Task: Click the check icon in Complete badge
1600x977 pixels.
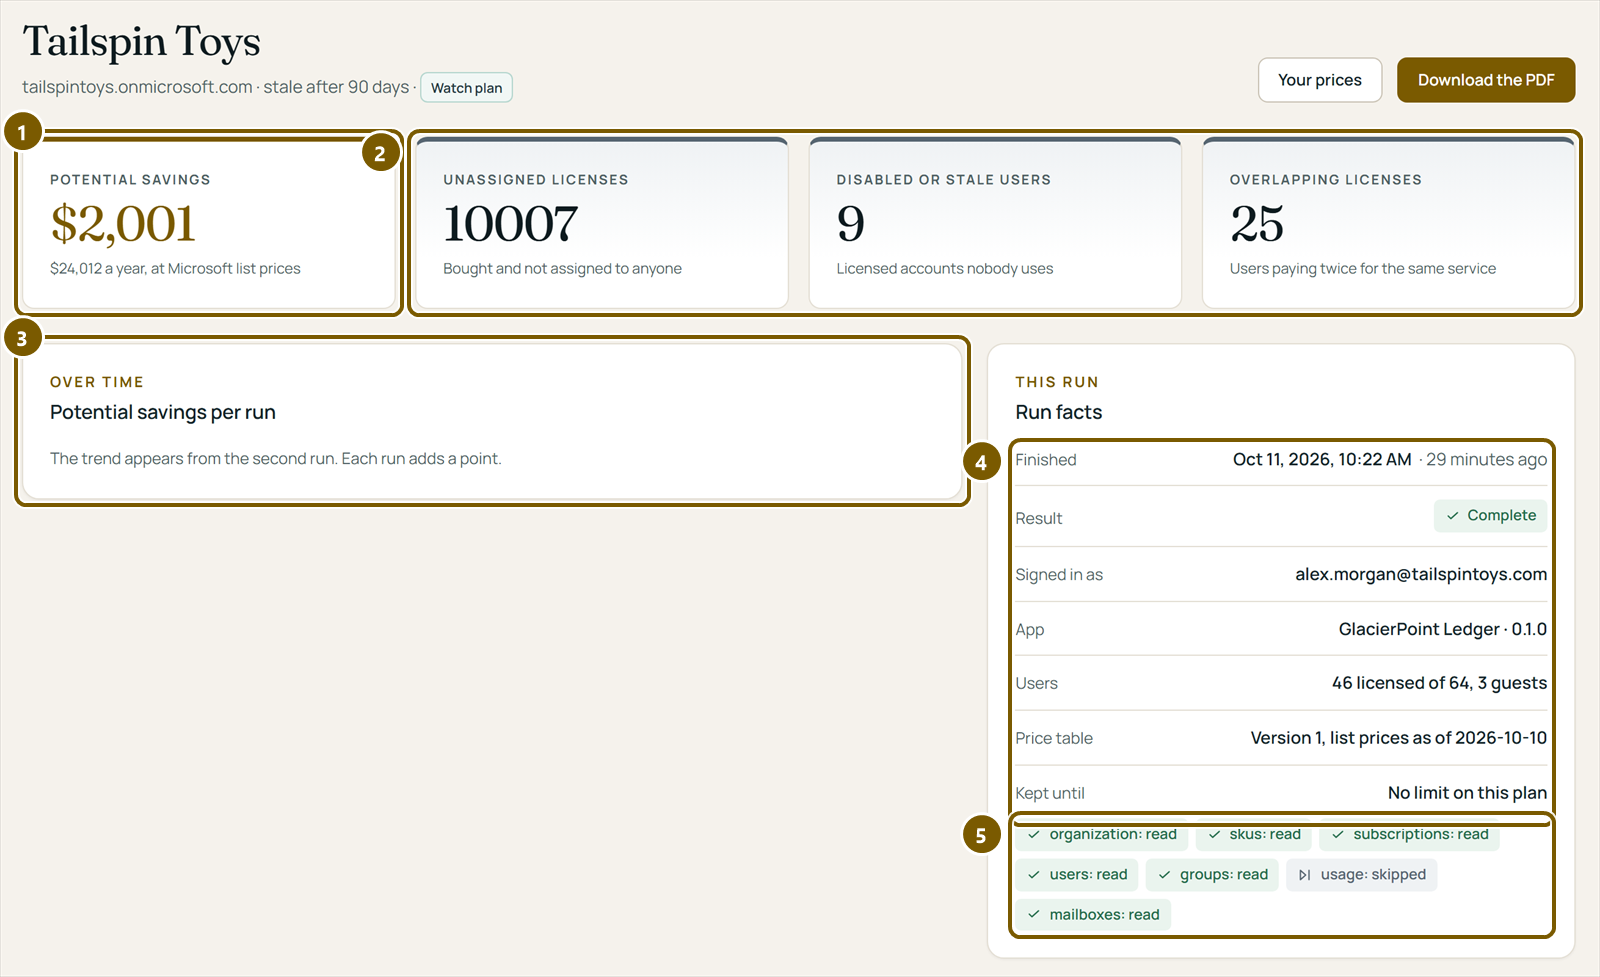Action: [1453, 516]
